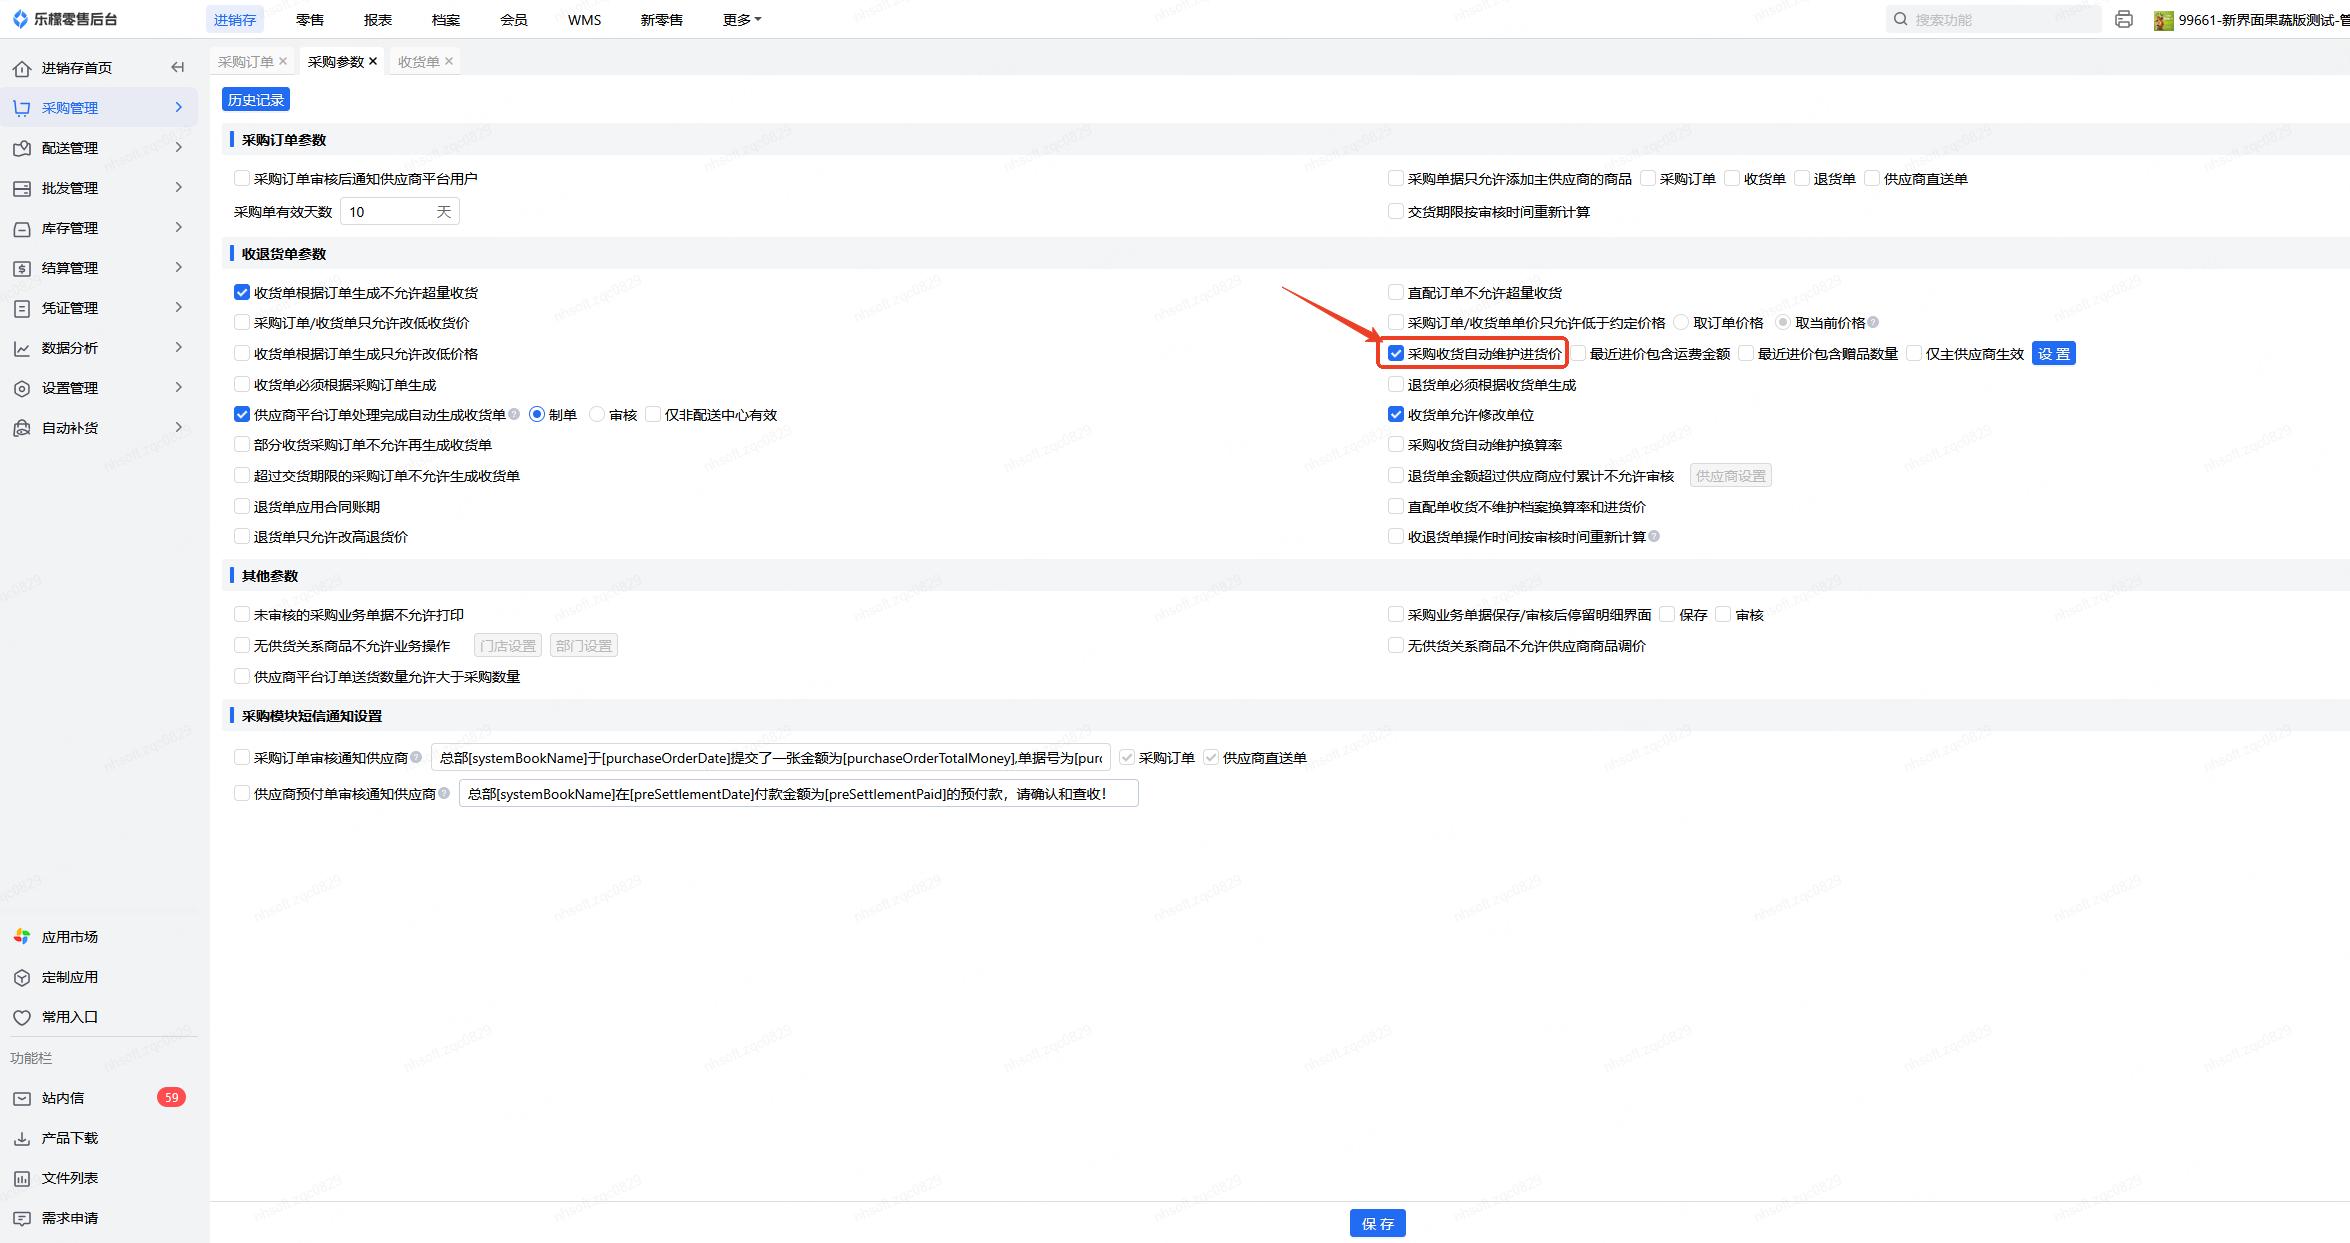Open the 更多 dropdown in top menu
The image size is (2350, 1243).
click(x=741, y=19)
